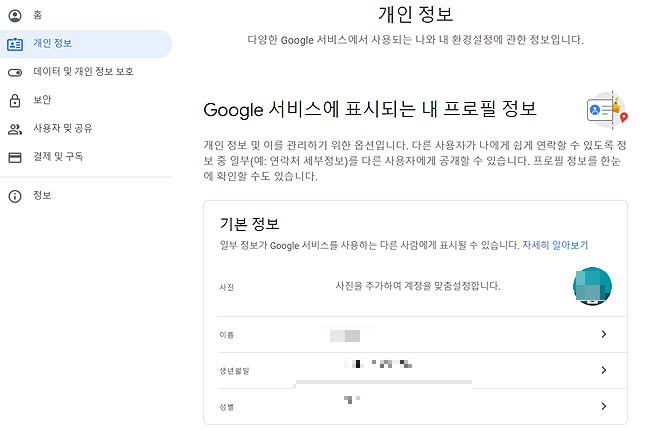
Task: Click 사진을 추가하여 계정을 맞춤설정합니다 text
Action: point(418,286)
